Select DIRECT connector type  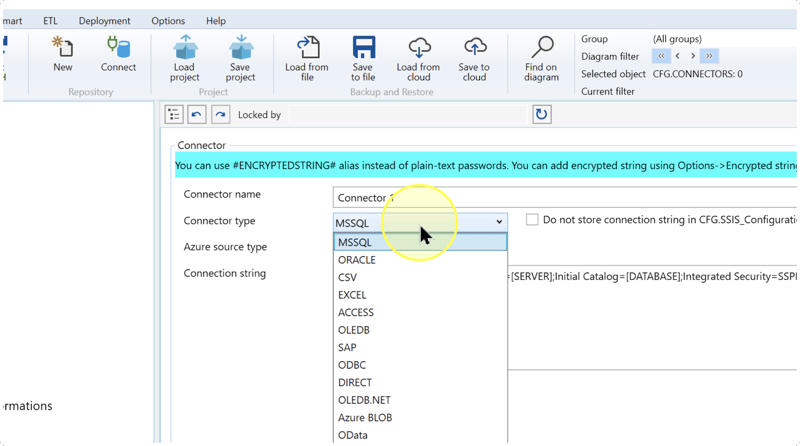[x=420, y=382]
